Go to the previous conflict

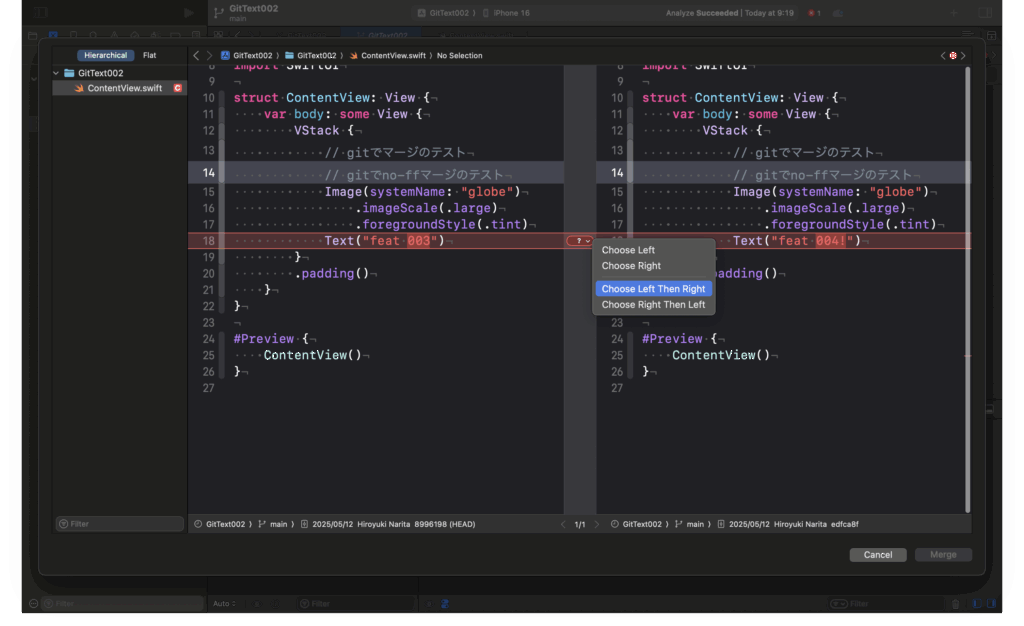(x=563, y=524)
